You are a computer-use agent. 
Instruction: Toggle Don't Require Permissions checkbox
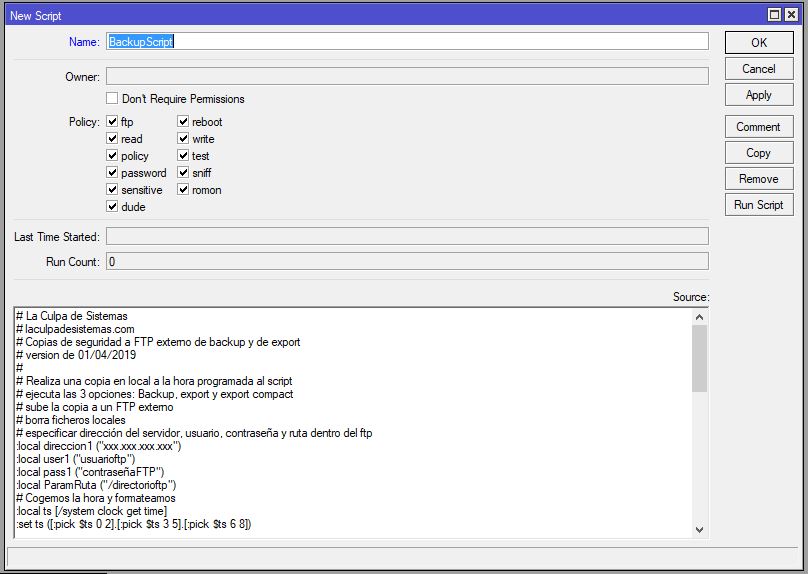113,99
